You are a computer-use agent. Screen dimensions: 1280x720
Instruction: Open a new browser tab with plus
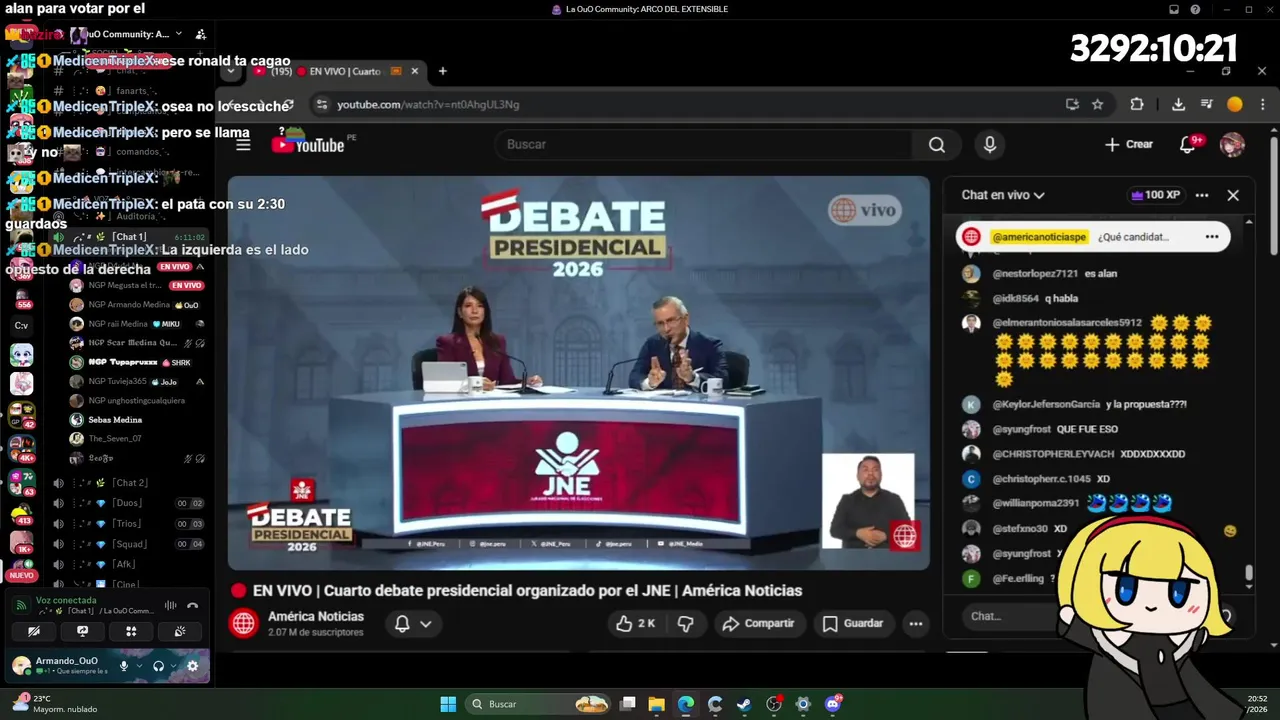point(442,71)
